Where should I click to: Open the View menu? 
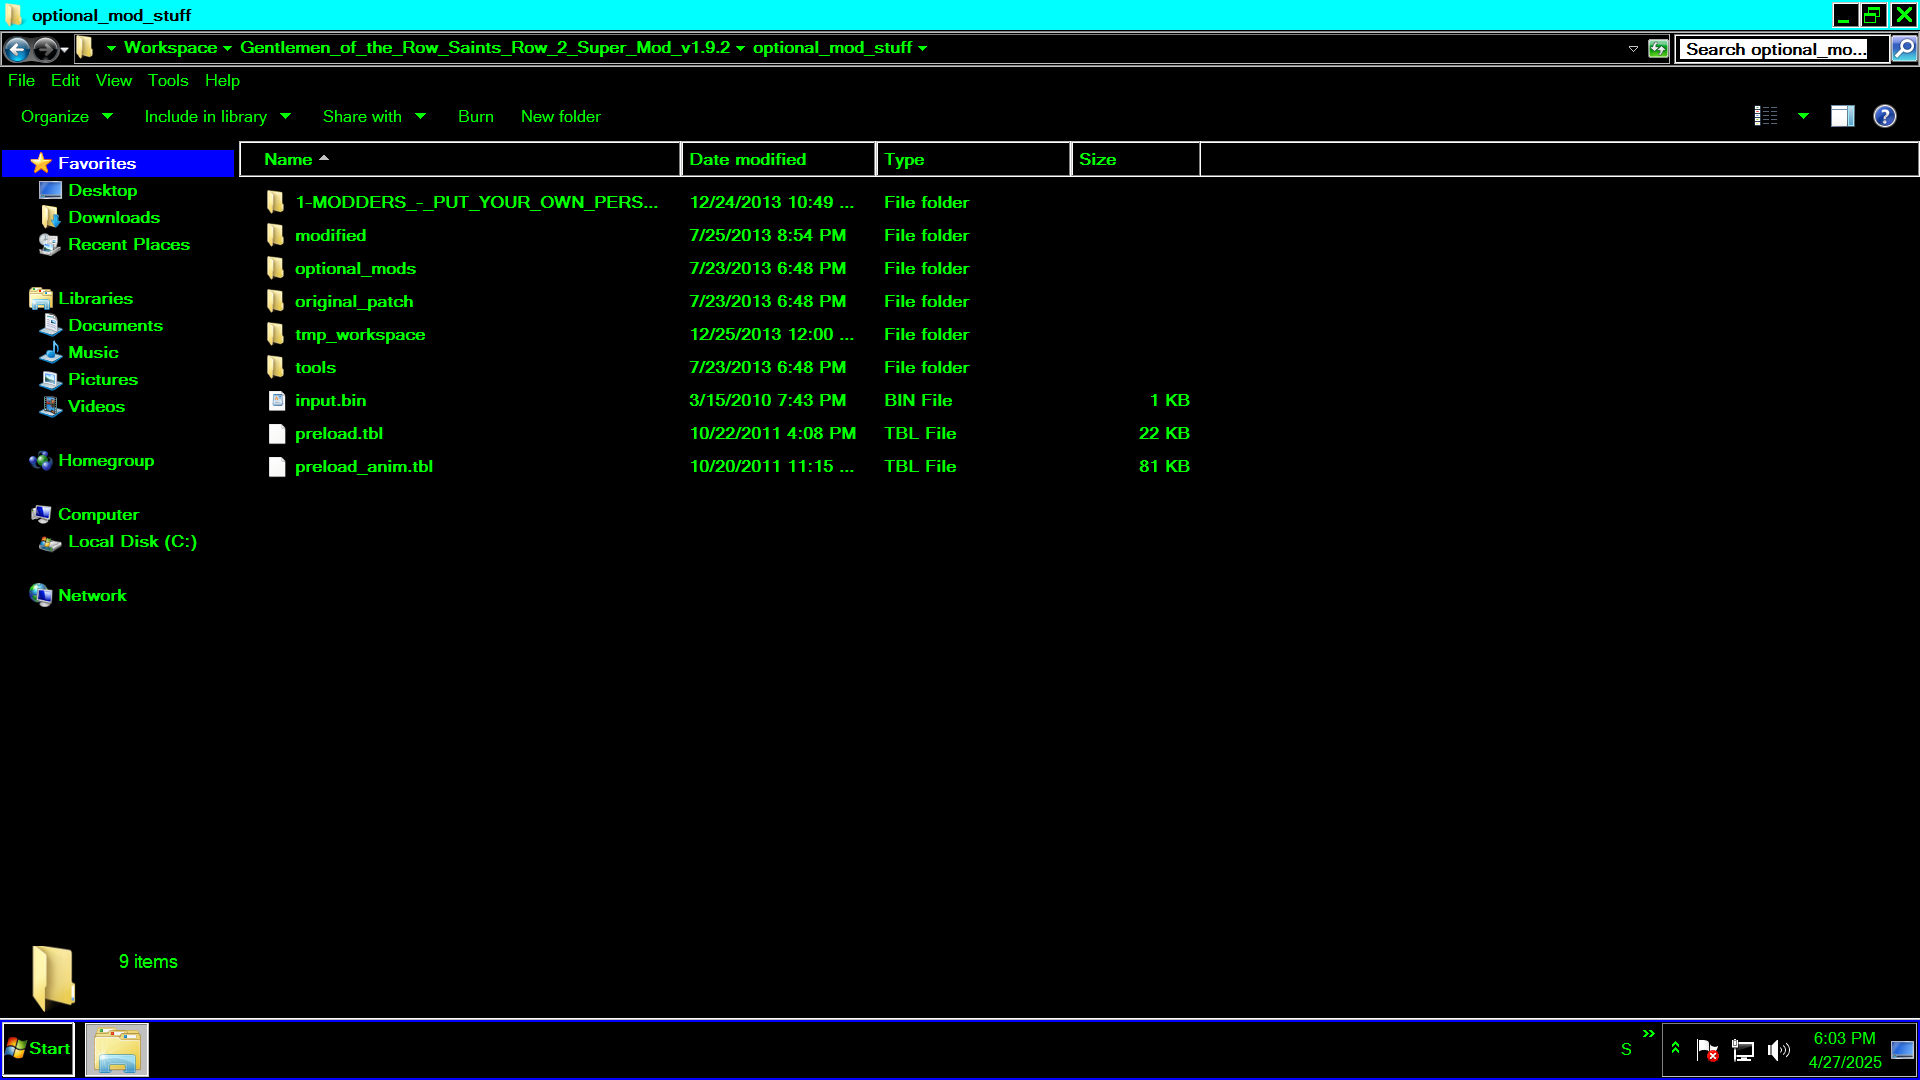pos(114,81)
